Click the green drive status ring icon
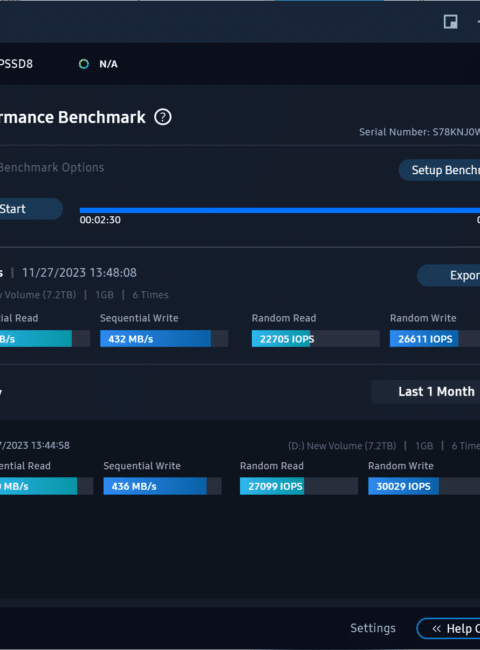The width and height of the screenshot is (480, 650). [x=84, y=64]
